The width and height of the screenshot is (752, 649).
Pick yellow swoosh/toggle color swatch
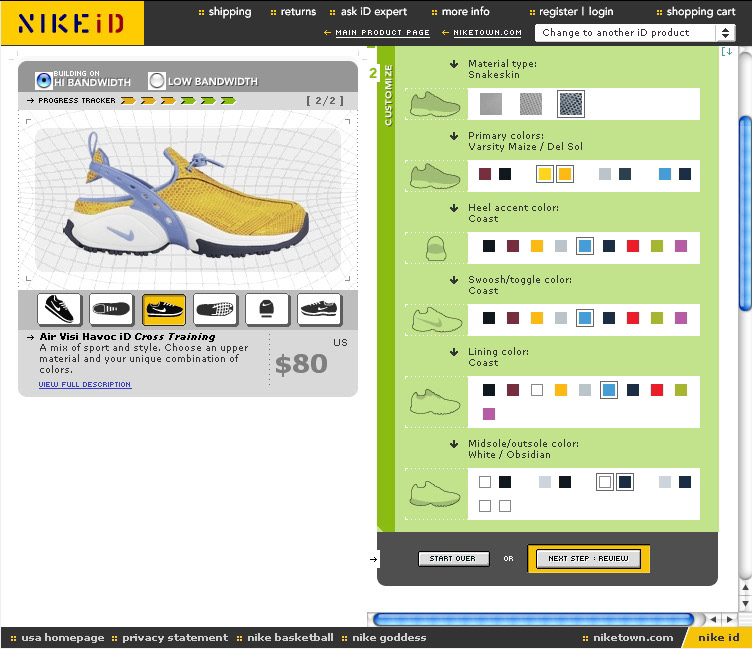click(537, 318)
